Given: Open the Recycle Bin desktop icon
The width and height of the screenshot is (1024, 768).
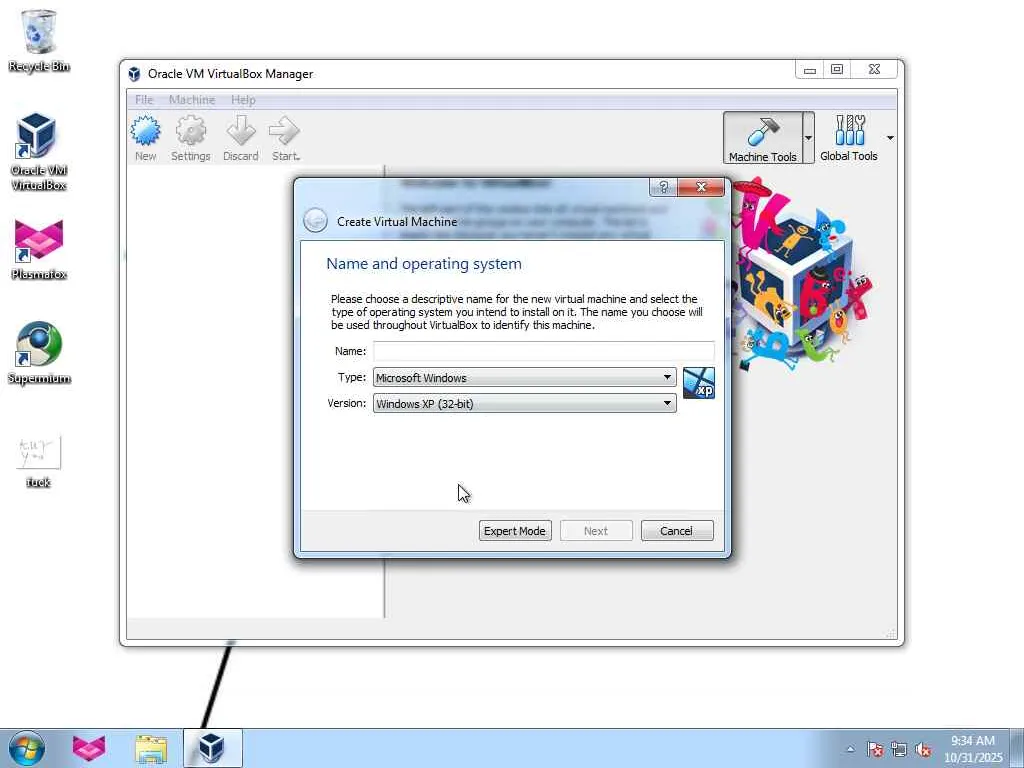Looking at the screenshot, I should point(39,41).
